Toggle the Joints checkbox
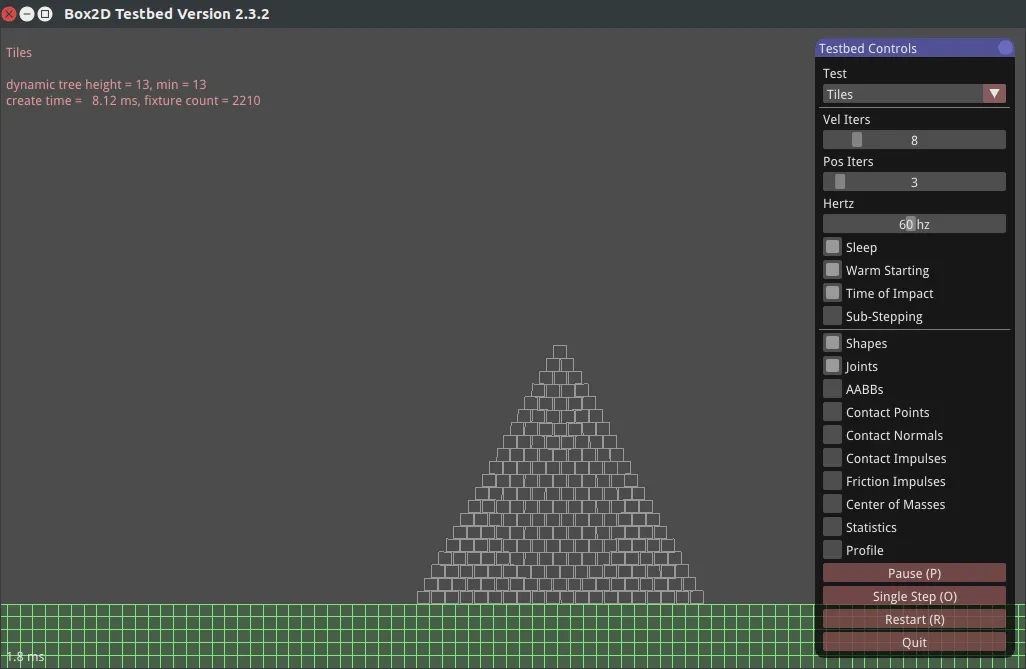This screenshot has width=1026, height=669. pyautogui.click(x=832, y=365)
